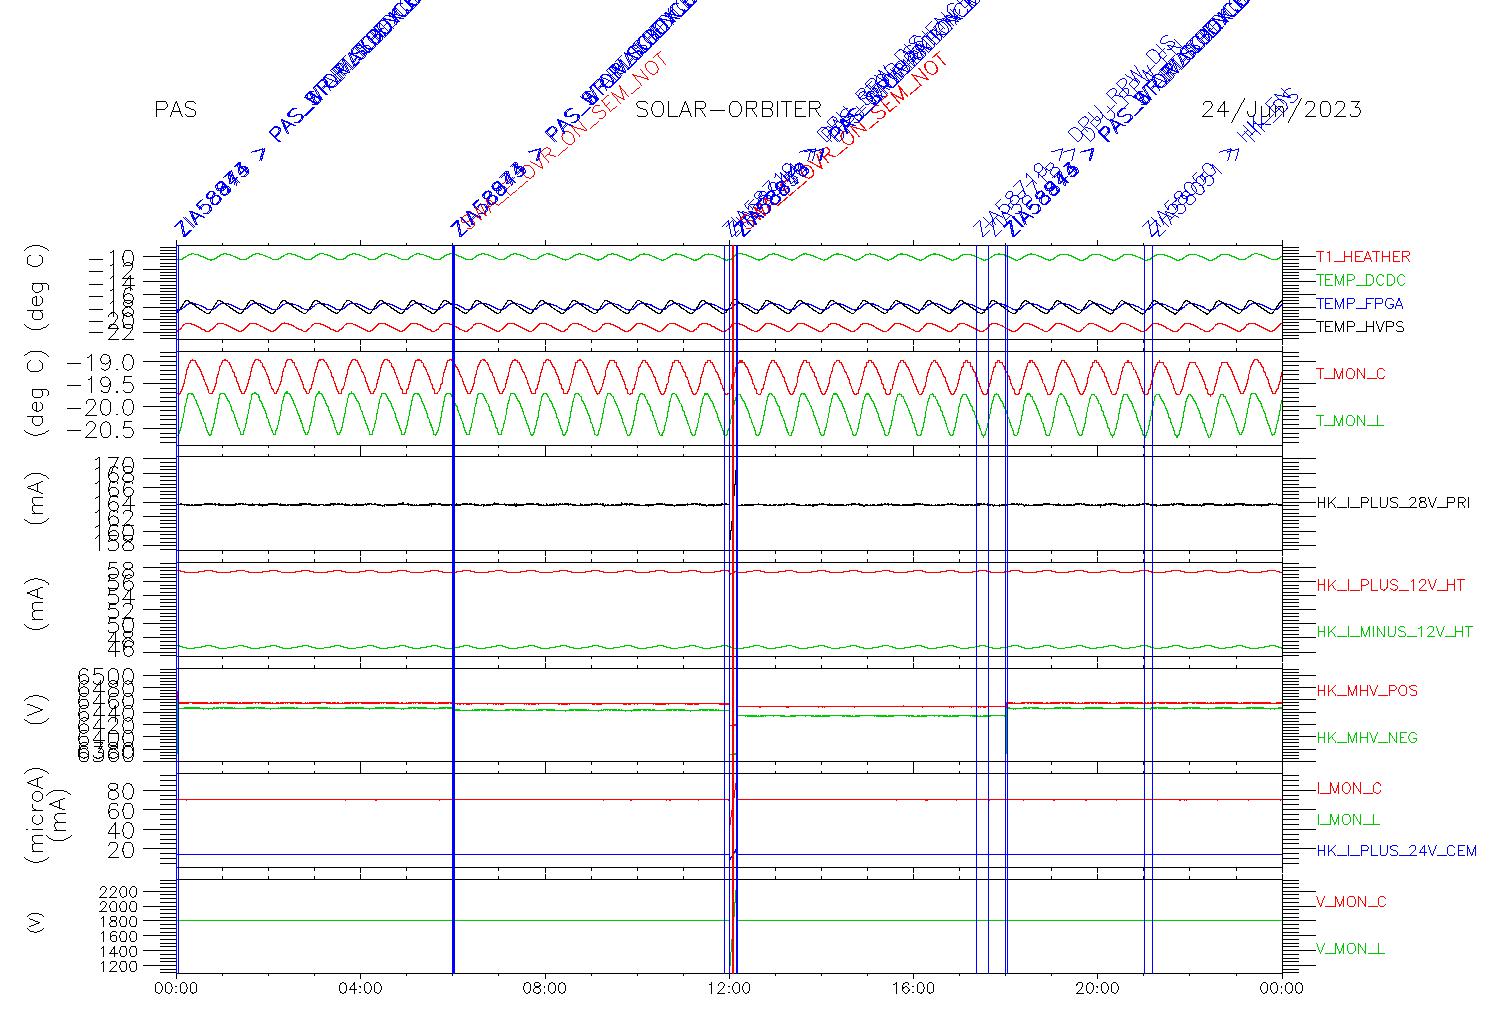Click the HK_I_PLUS_24V_CEM legend label
Viewport: 1512px width, 1020px height.
point(1396,851)
